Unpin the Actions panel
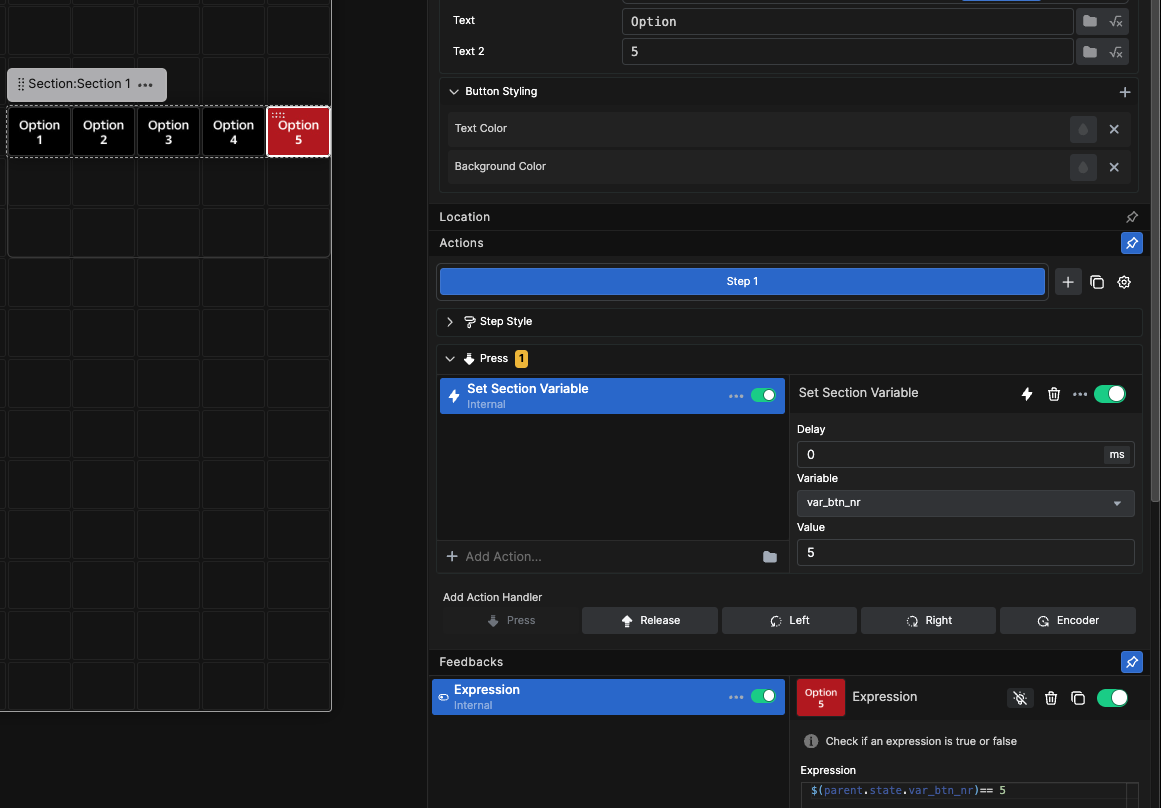 click(x=1131, y=243)
